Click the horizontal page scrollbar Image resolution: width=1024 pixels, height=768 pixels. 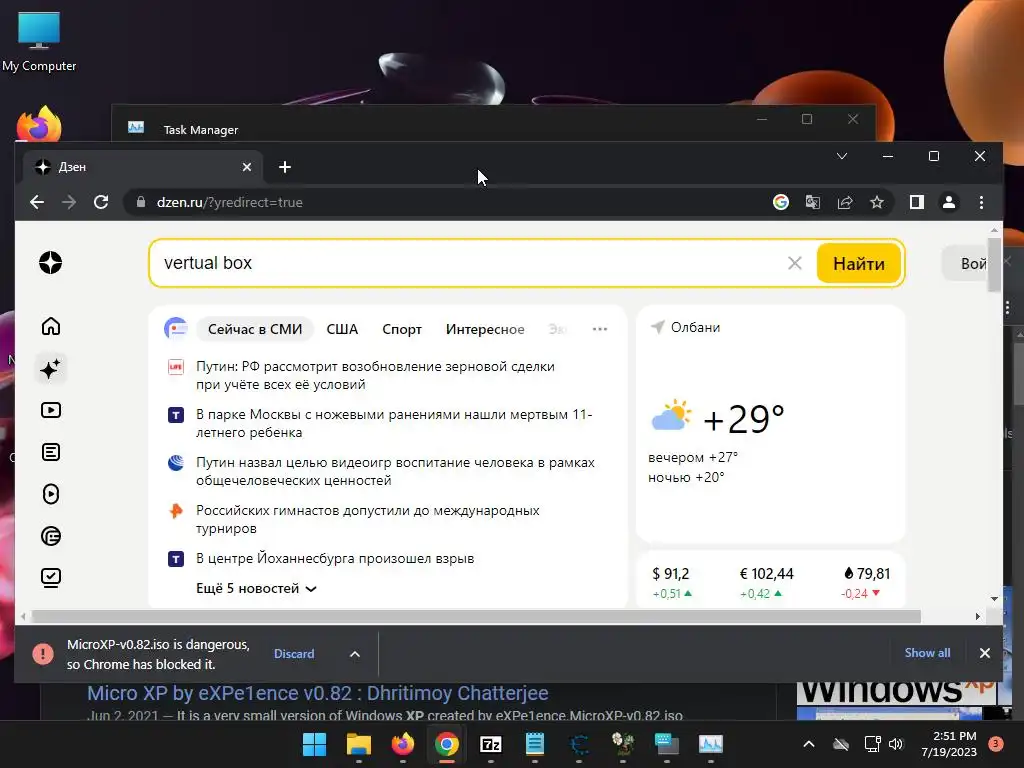tap(476, 616)
